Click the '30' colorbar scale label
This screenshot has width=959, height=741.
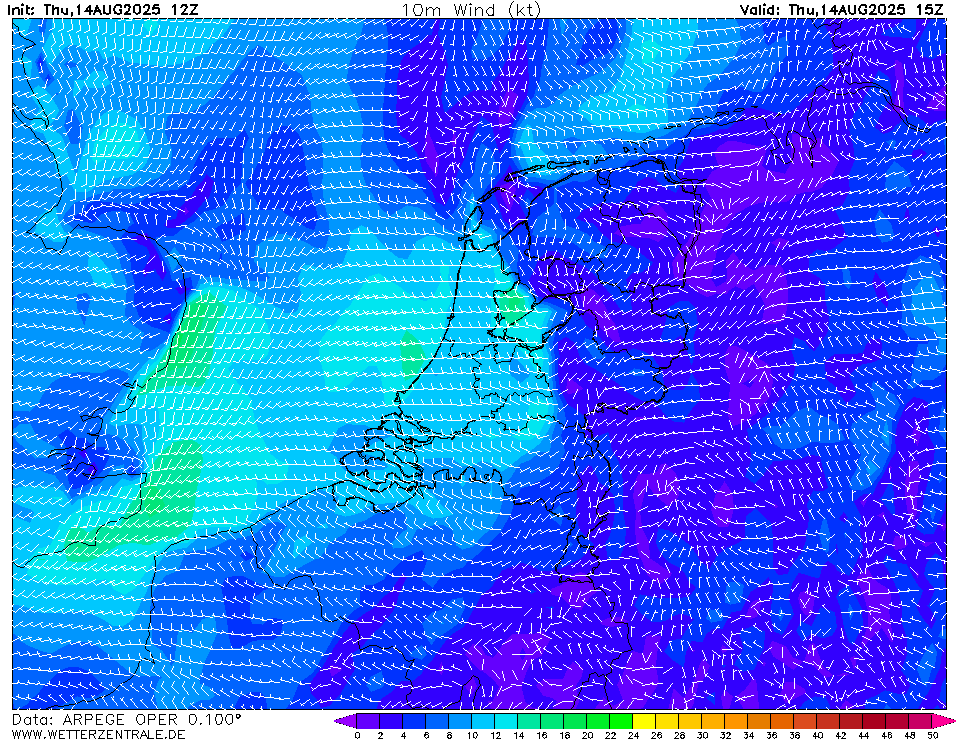point(702,735)
